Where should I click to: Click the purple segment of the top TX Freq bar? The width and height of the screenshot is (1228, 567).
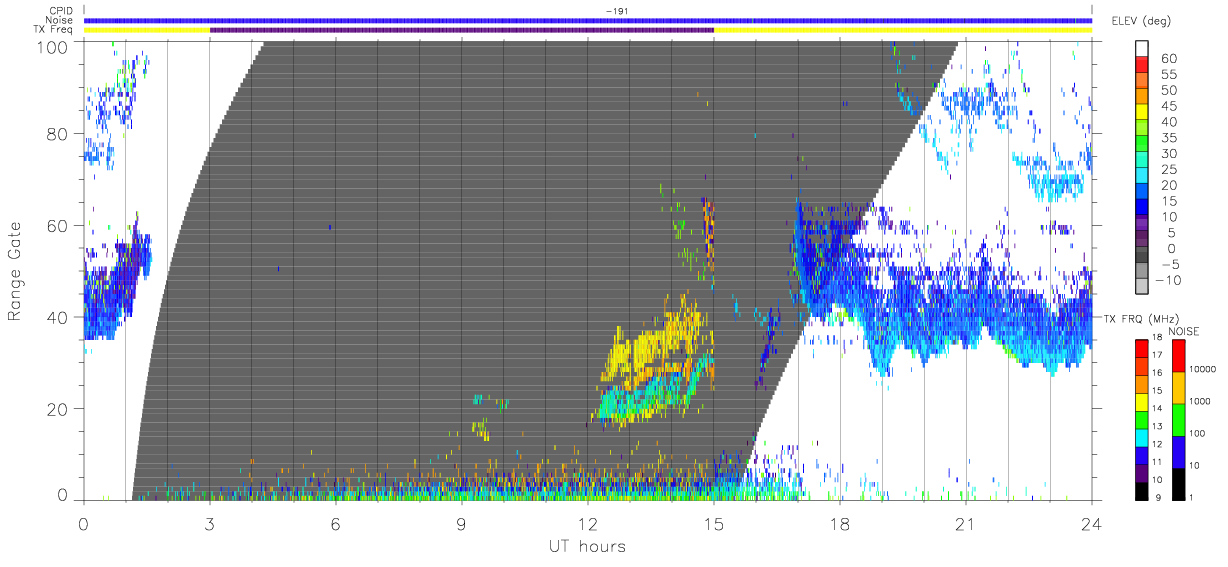coord(461,30)
